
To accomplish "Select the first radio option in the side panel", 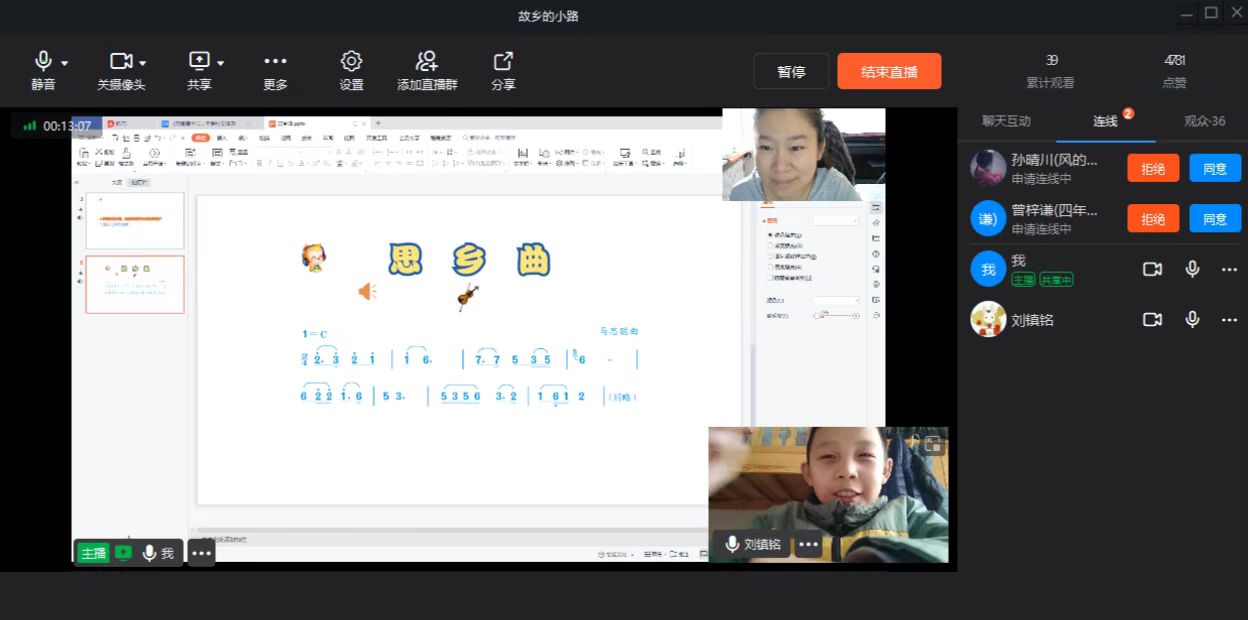I will [770, 234].
